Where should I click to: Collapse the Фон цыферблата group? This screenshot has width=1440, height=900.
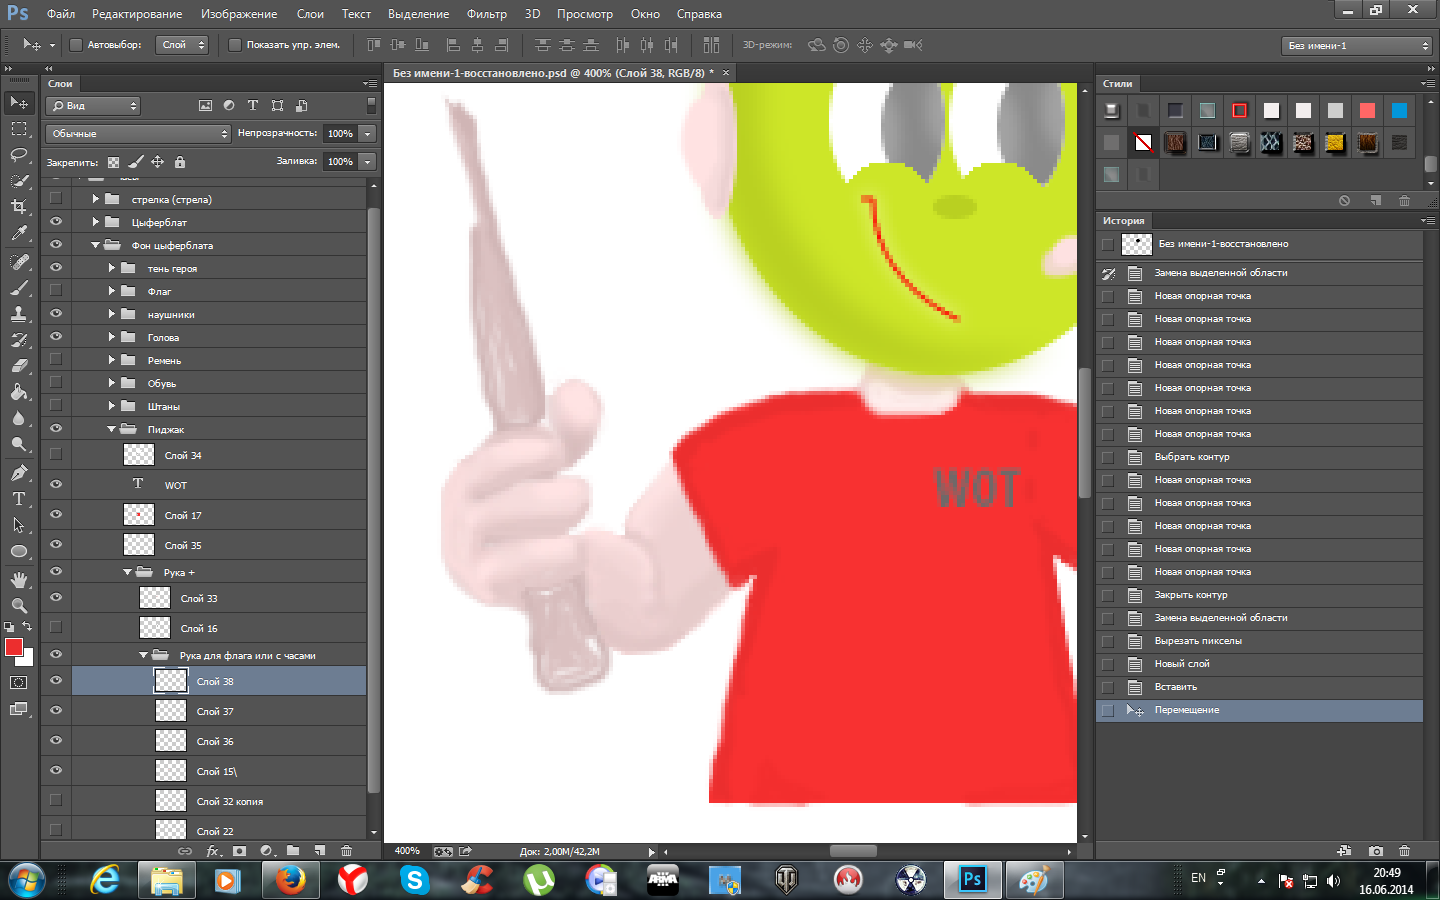click(x=96, y=245)
